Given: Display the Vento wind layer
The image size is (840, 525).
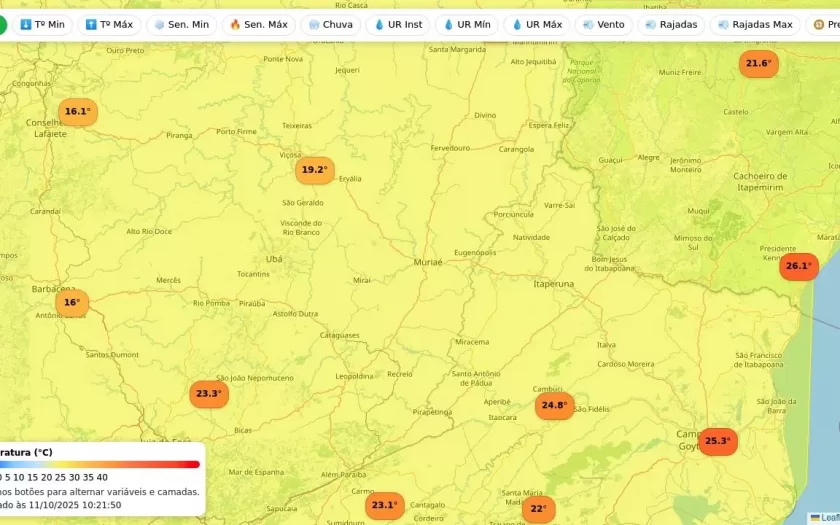Looking at the screenshot, I should (x=603, y=25).
